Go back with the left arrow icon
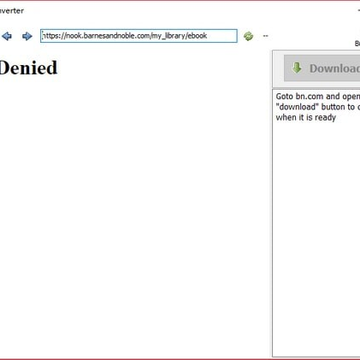The height and width of the screenshot is (360, 360). tap(7, 36)
